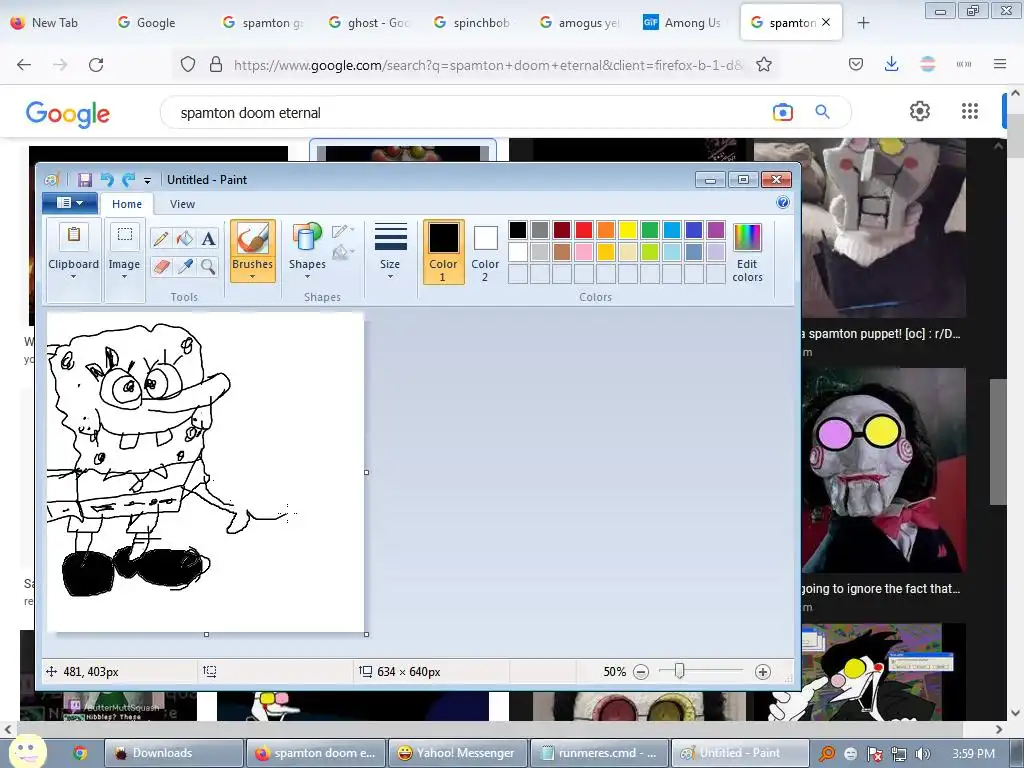Click the volume speaker tray icon
The image size is (1024, 768).
[x=922, y=754]
